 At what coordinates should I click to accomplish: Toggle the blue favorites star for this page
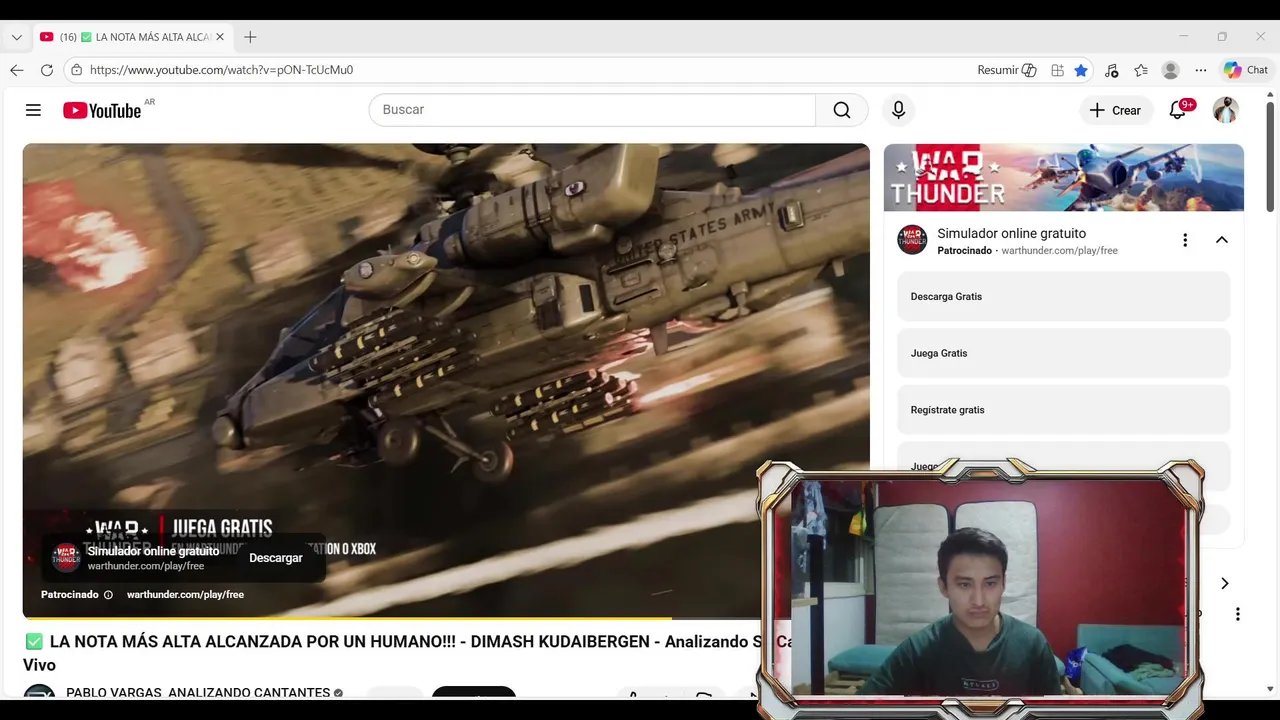click(1081, 70)
